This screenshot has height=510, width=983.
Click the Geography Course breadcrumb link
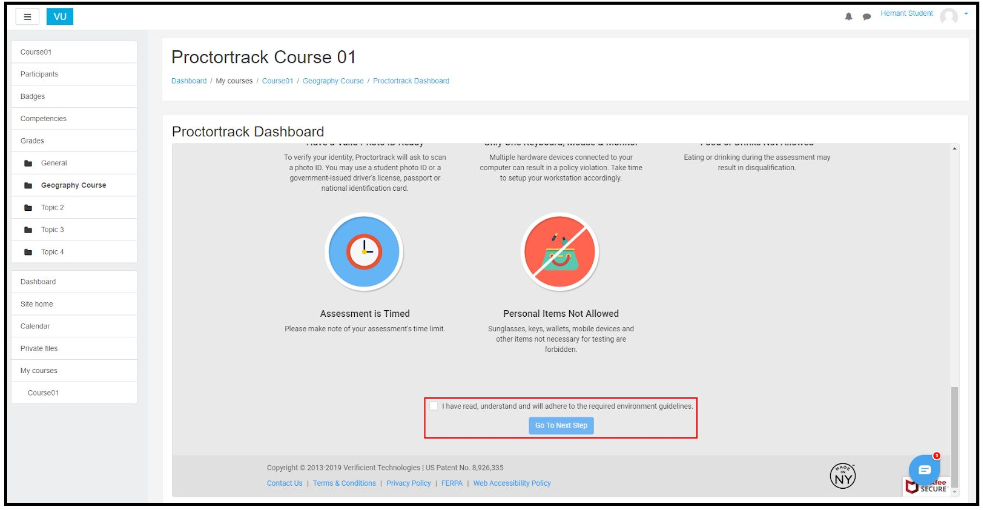click(x=333, y=81)
